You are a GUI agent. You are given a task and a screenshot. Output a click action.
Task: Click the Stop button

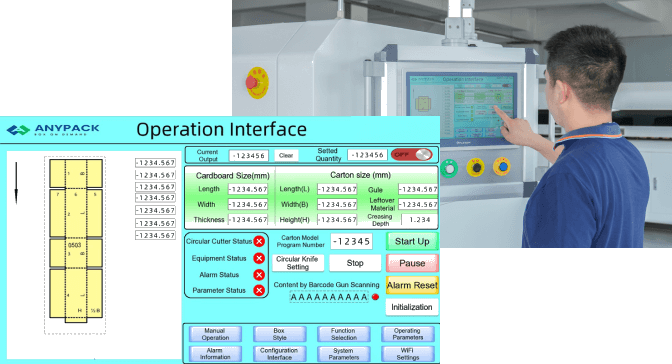coord(355,263)
